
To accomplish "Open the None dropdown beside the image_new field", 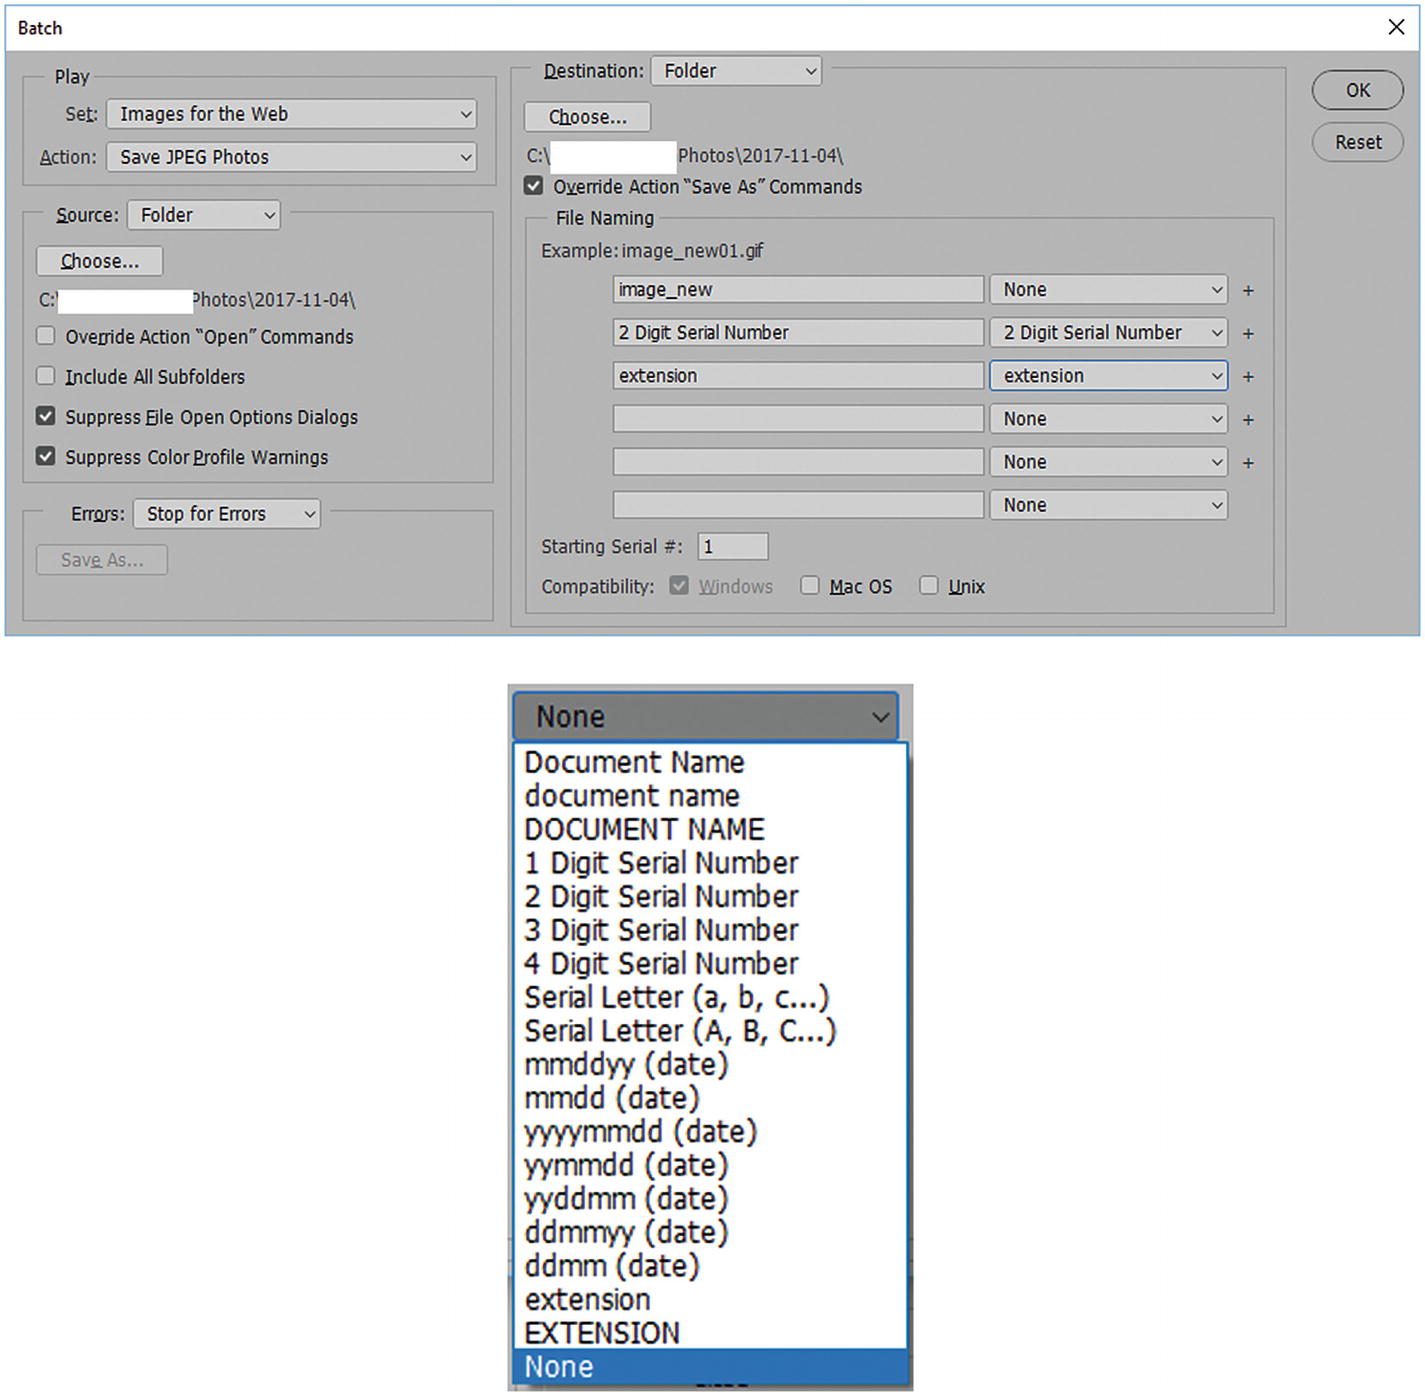I will (x=1109, y=290).
